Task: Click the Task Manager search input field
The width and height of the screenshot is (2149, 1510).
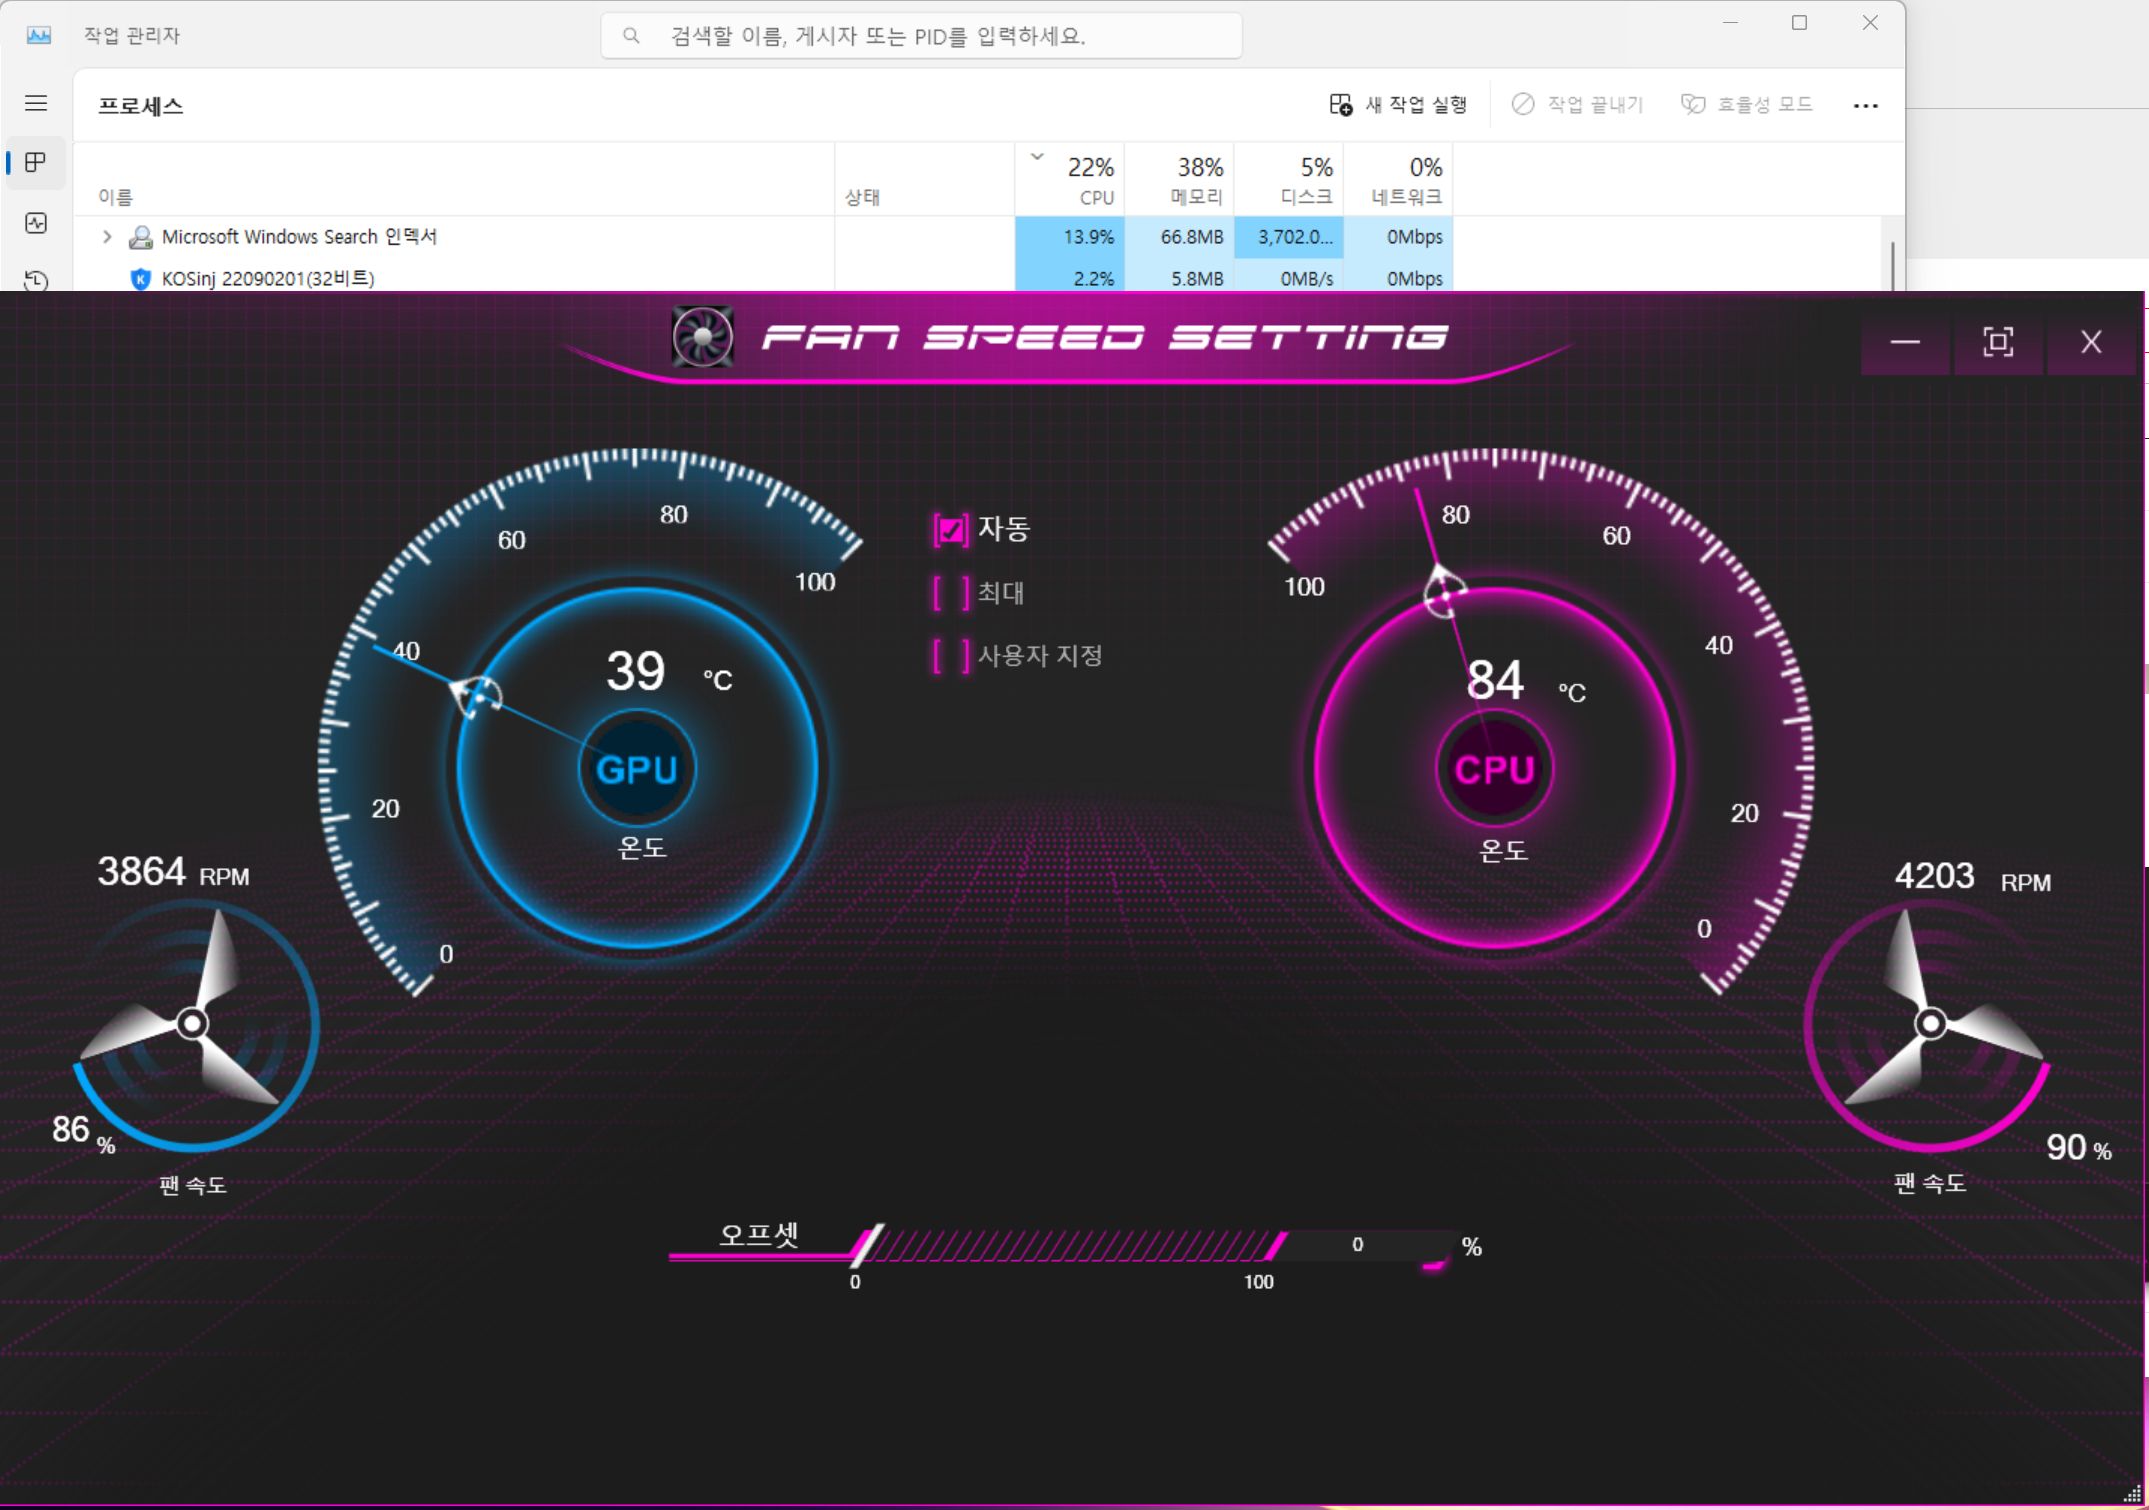Action: [920, 36]
